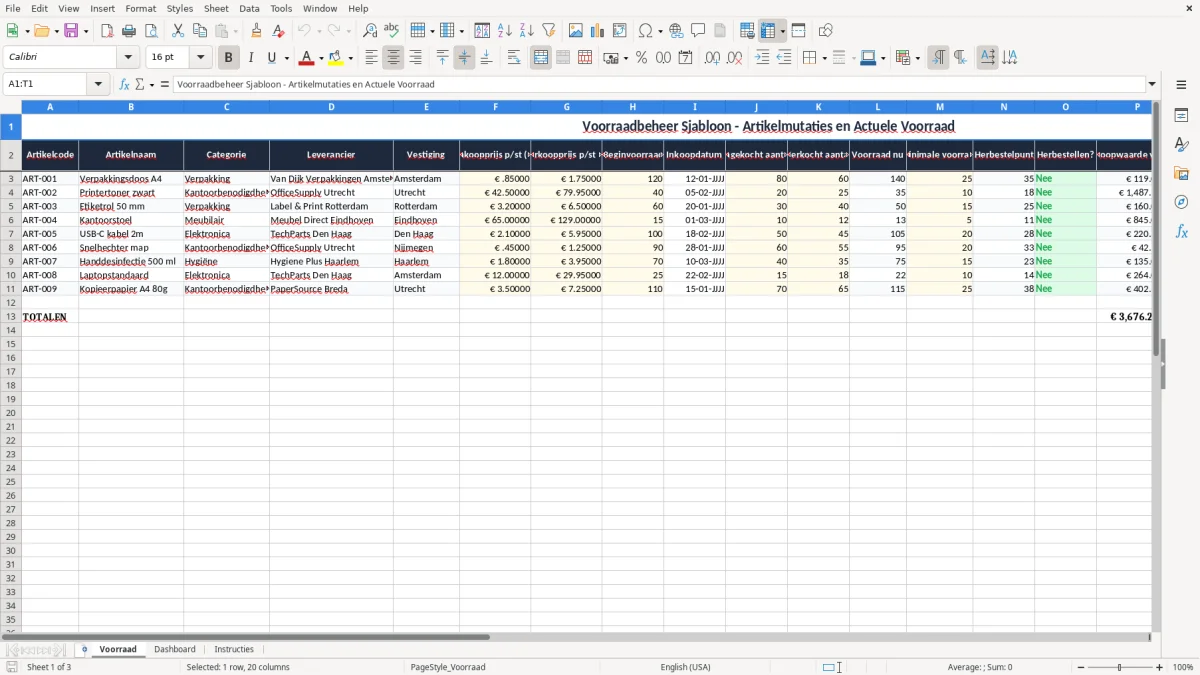Apply the red font color
The height and width of the screenshot is (675, 1200).
click(x=308, y=58)
